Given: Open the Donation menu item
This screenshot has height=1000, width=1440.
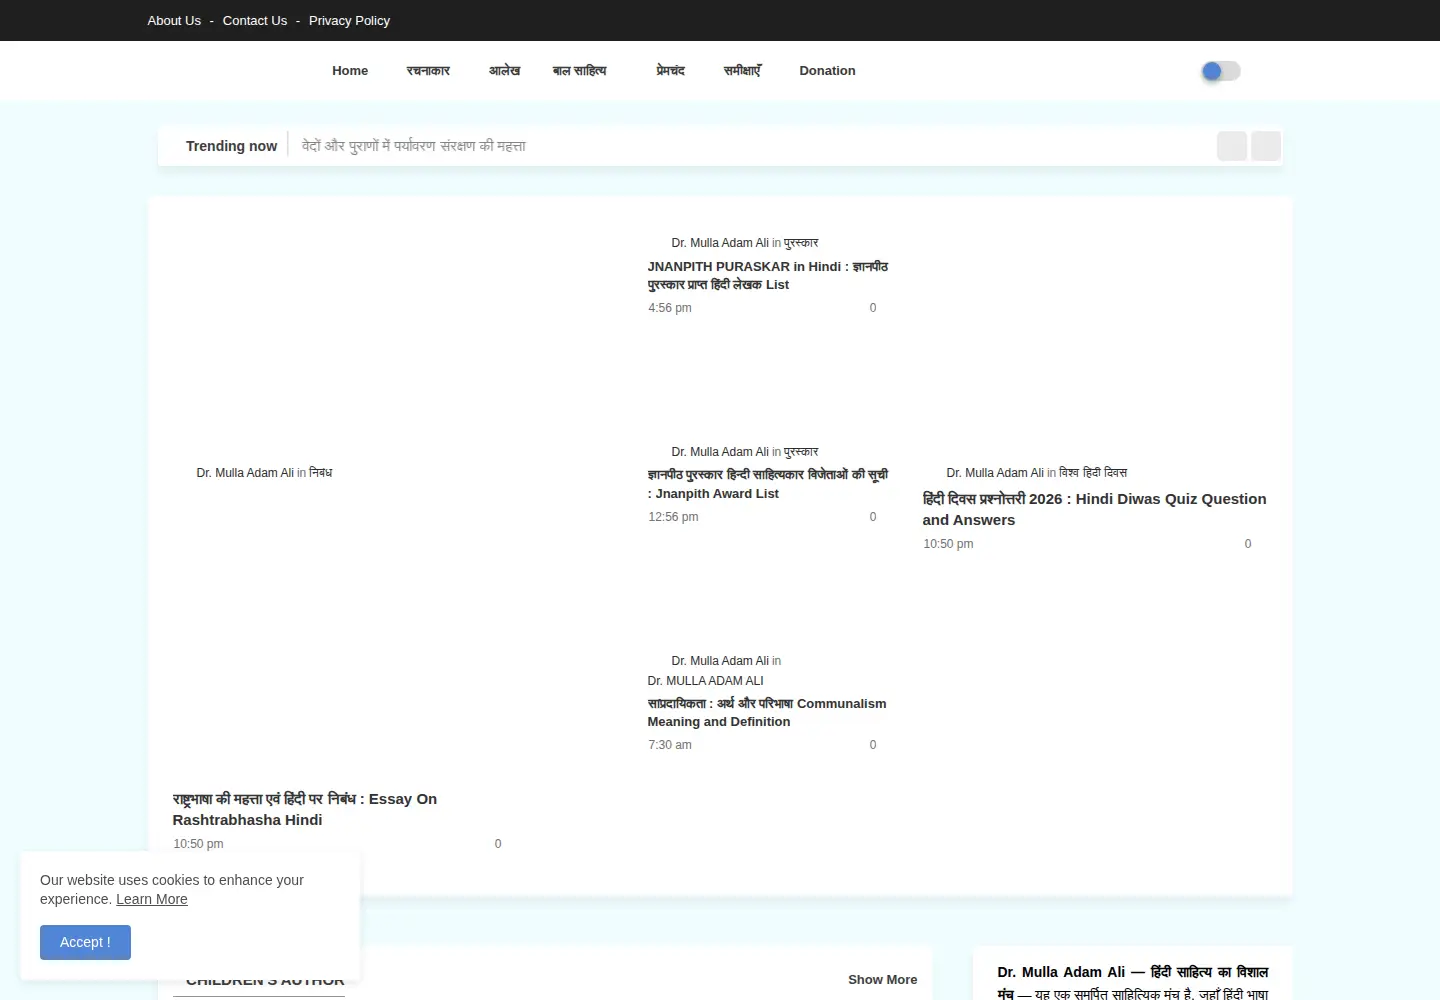Looking at the screenshot, I should tap(827, 71).
